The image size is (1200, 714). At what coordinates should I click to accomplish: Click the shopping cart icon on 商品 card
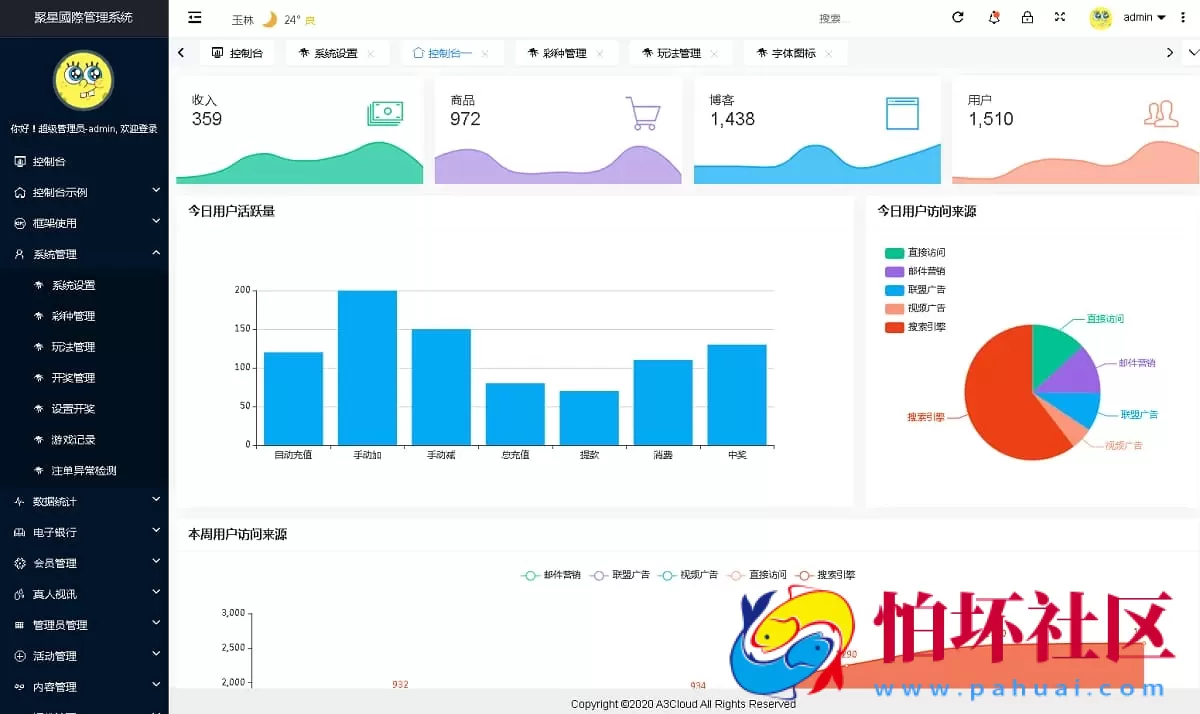tap(643, 113)
